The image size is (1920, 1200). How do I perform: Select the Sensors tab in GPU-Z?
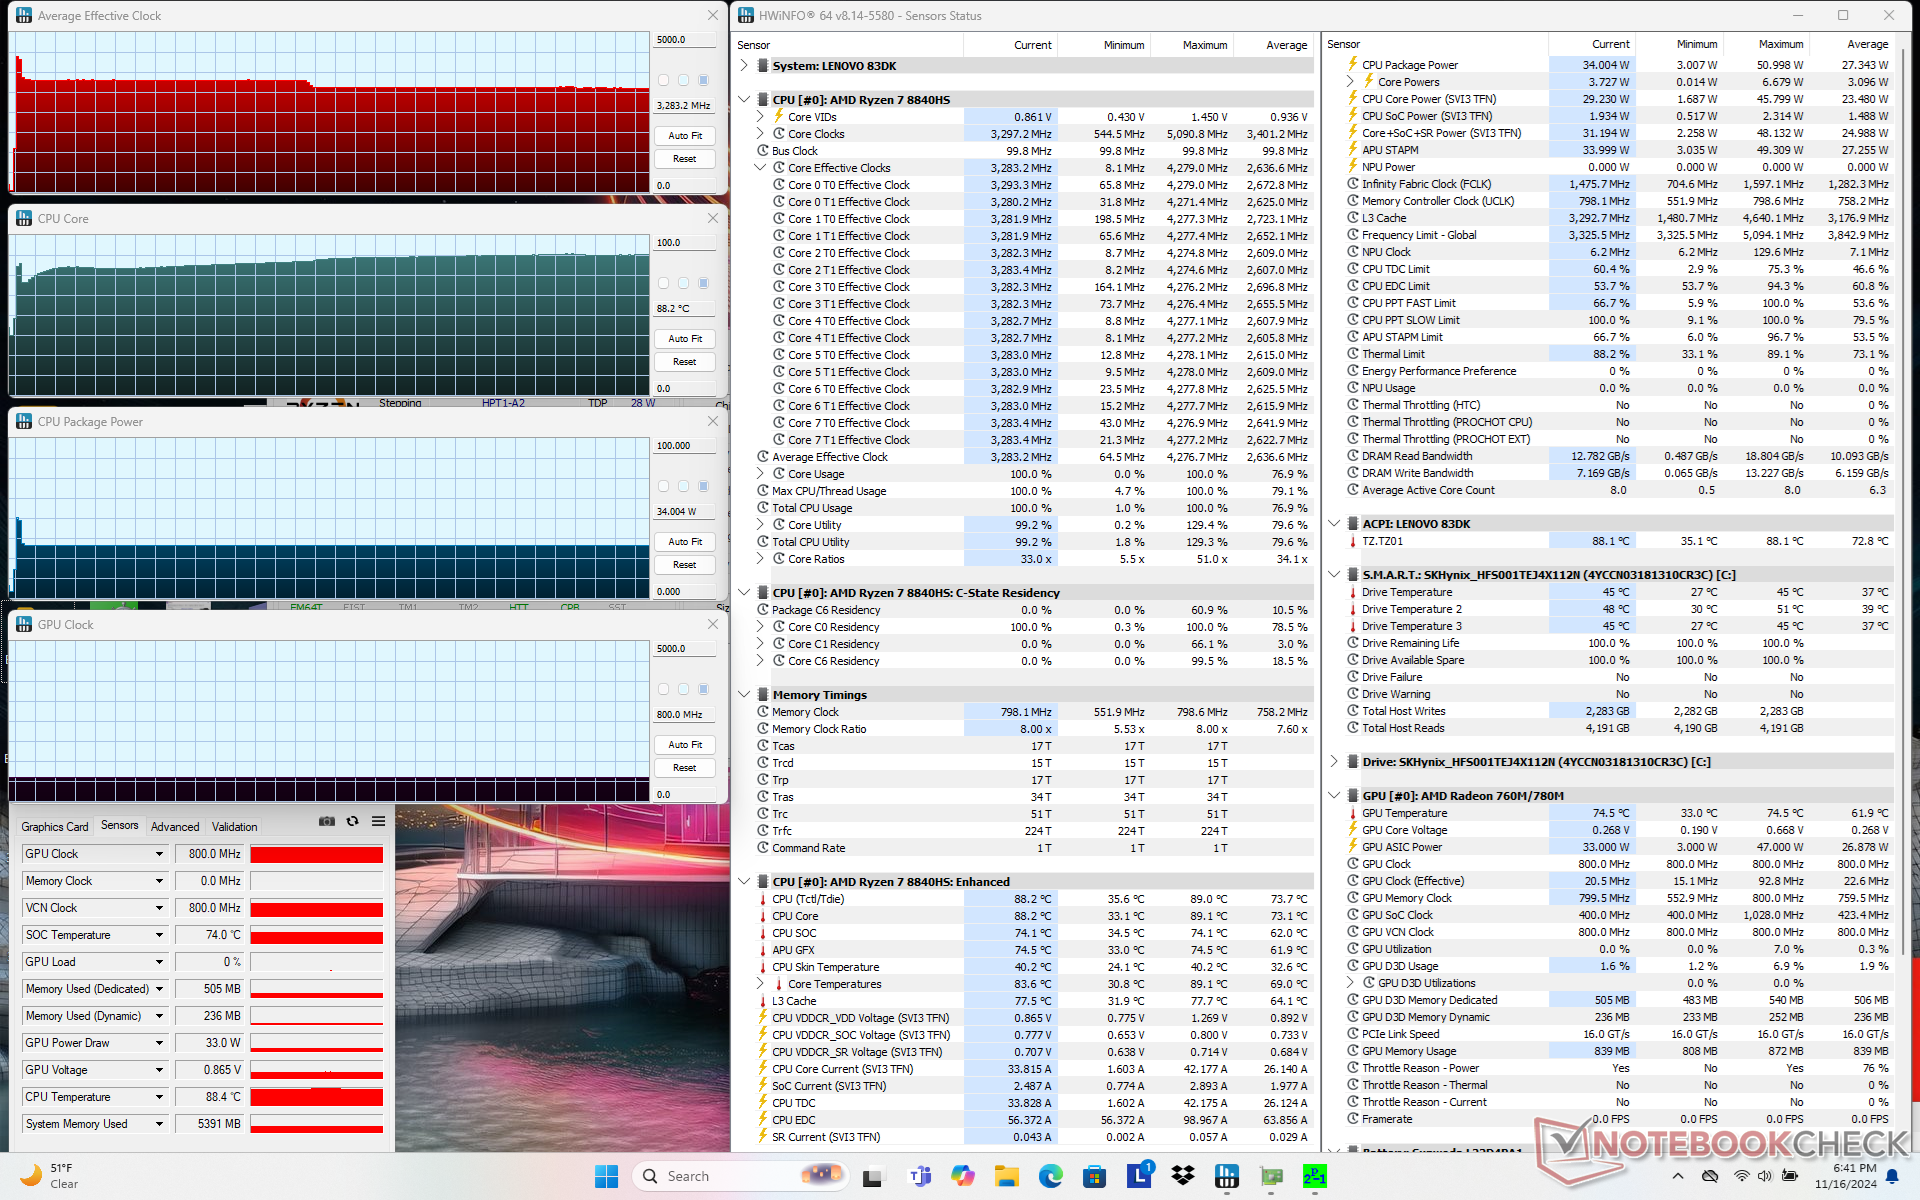[x=120, y=826]
